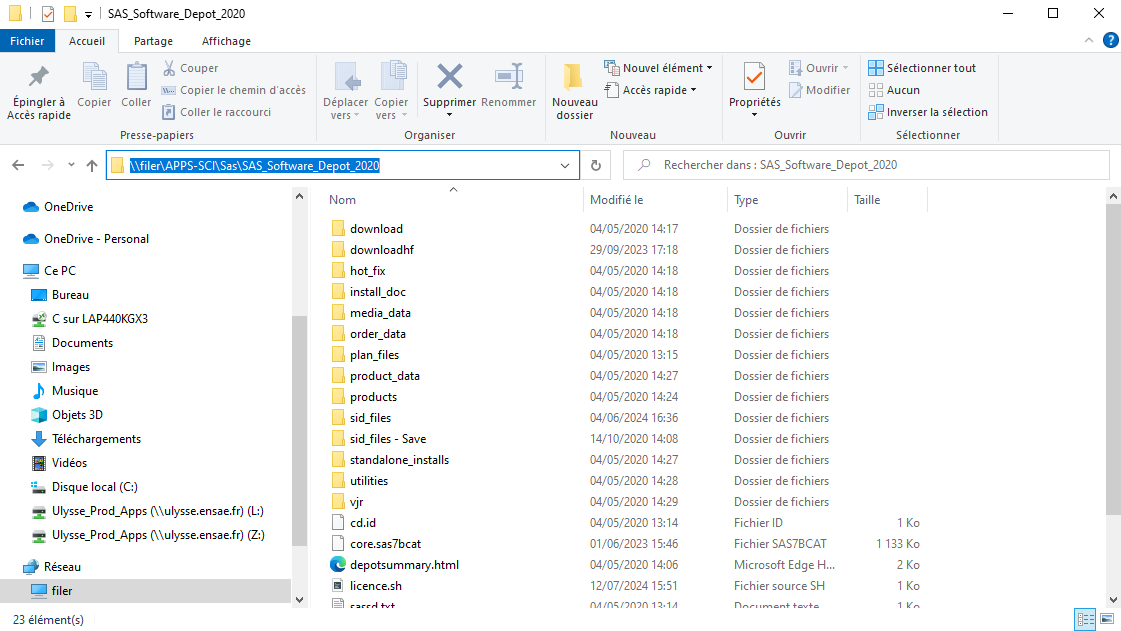Click Aucun to deselect all
The image size is (1121, 631).
pyautogui.click(x=894, y=90)
